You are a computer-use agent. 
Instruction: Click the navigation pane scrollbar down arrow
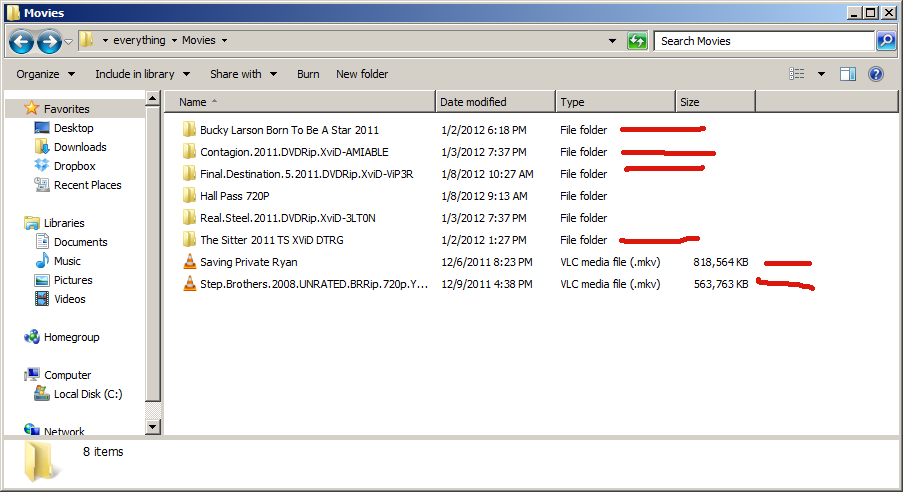(153, 427)
